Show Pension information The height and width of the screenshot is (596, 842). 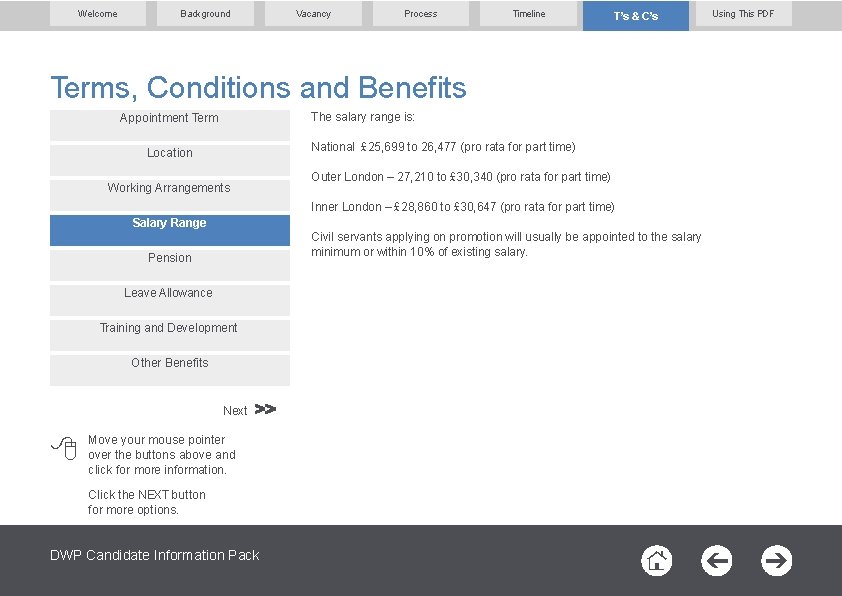click(x=170, y=265)
